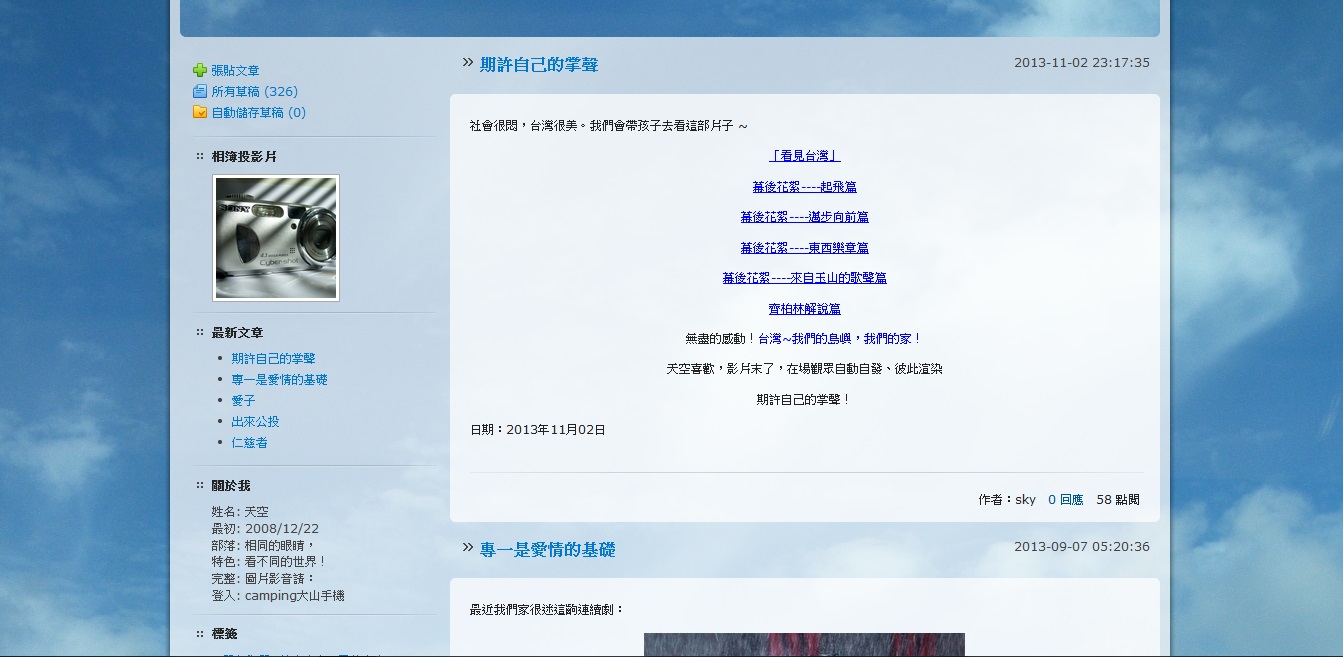This screenshot has width=1343, height=657.
Task: Open 幕後花絮----來自玉山的歌聲篇 link
Action: click(804, 278)
